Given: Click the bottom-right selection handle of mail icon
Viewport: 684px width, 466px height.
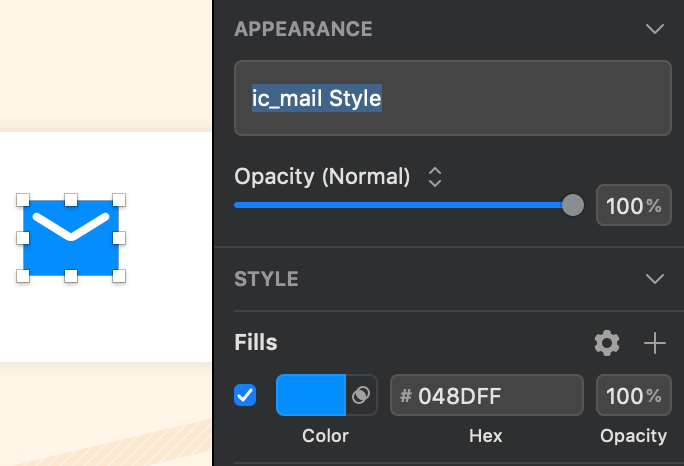Looking at the screenshot, I should [x=119, y=275].
